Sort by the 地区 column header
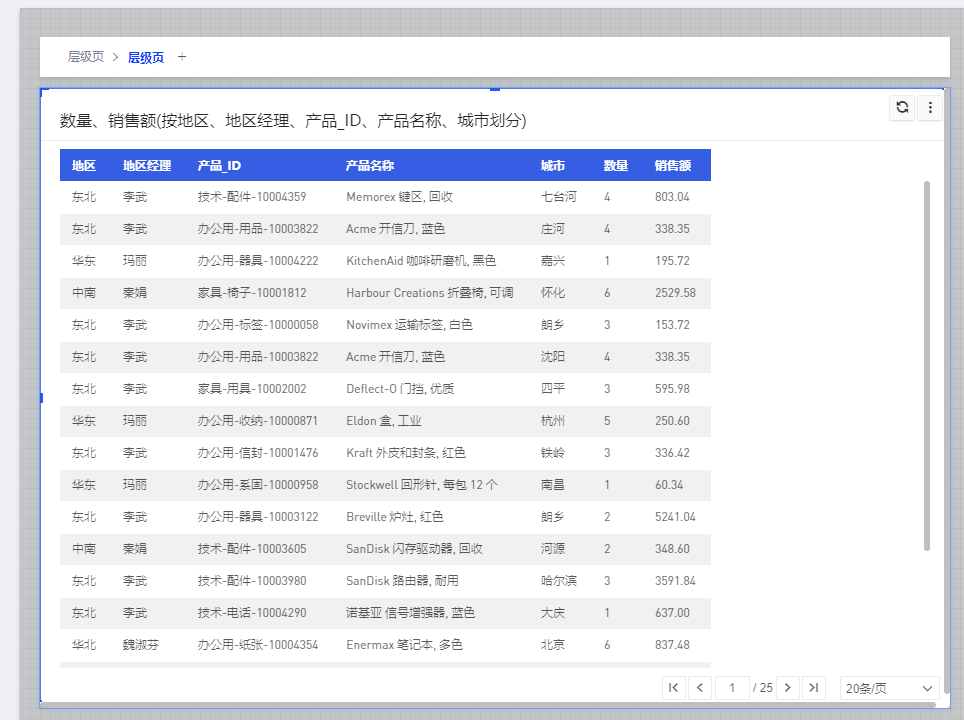Image resolution: width=964 pixels, height=720 pixels. pos(84,165)
